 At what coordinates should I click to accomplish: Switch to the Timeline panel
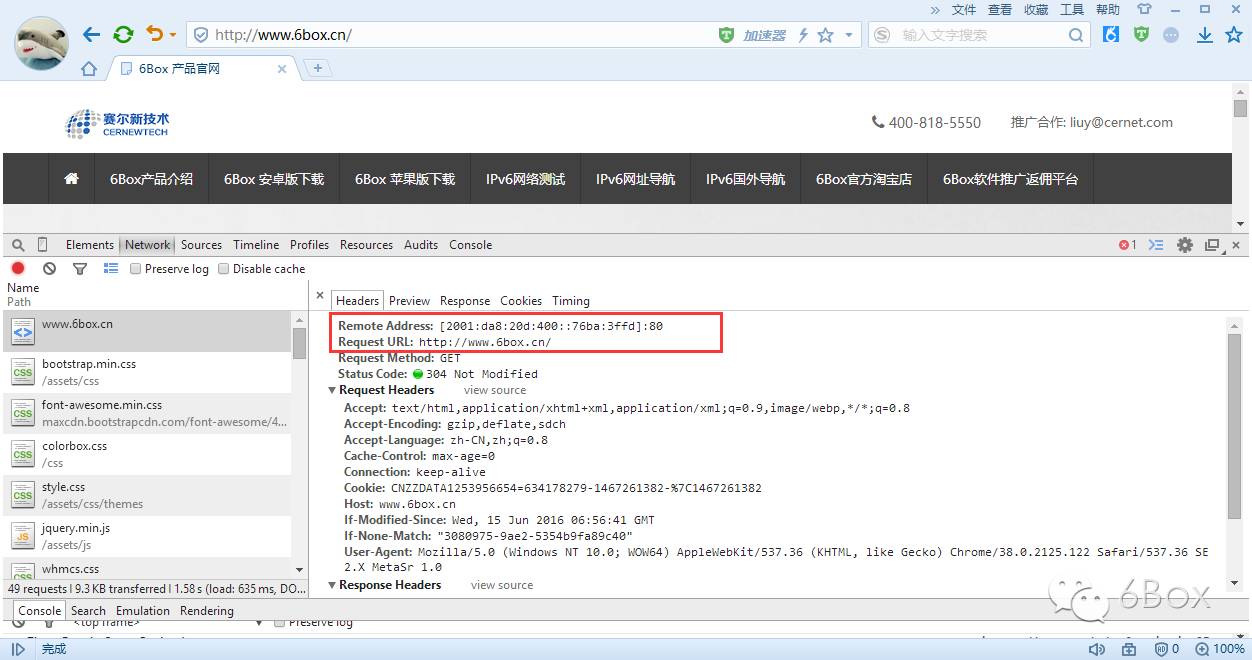pyautogui.click(x=256, y=245)
